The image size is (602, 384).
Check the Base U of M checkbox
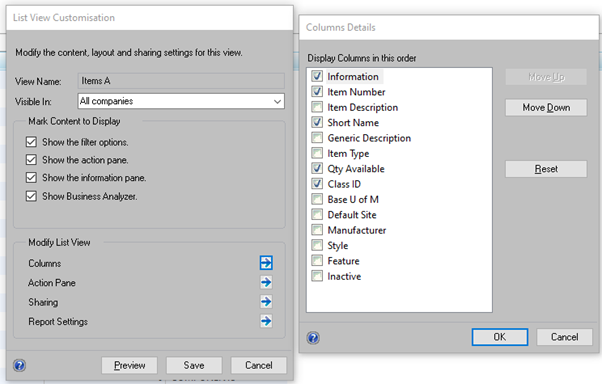coord(317,199)
